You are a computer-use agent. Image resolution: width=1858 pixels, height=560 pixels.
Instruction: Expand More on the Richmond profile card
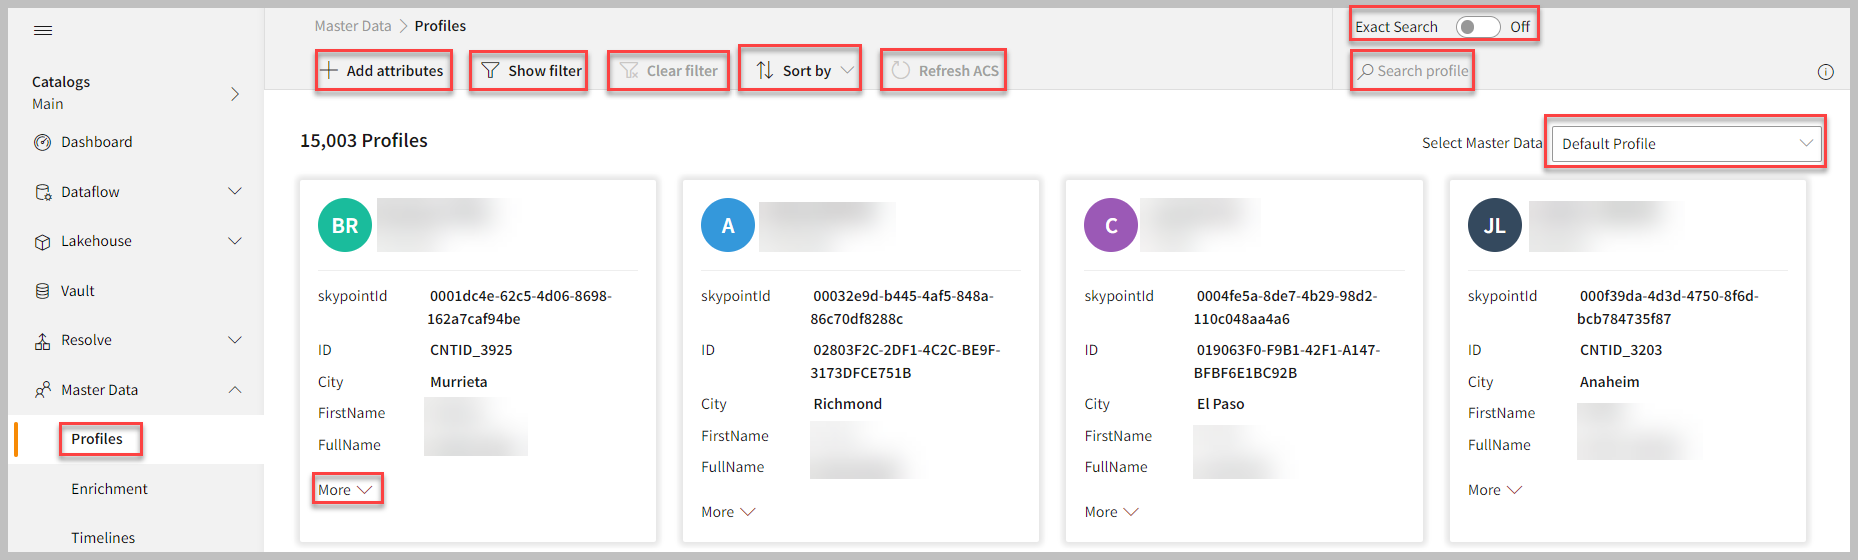[728, 512]
